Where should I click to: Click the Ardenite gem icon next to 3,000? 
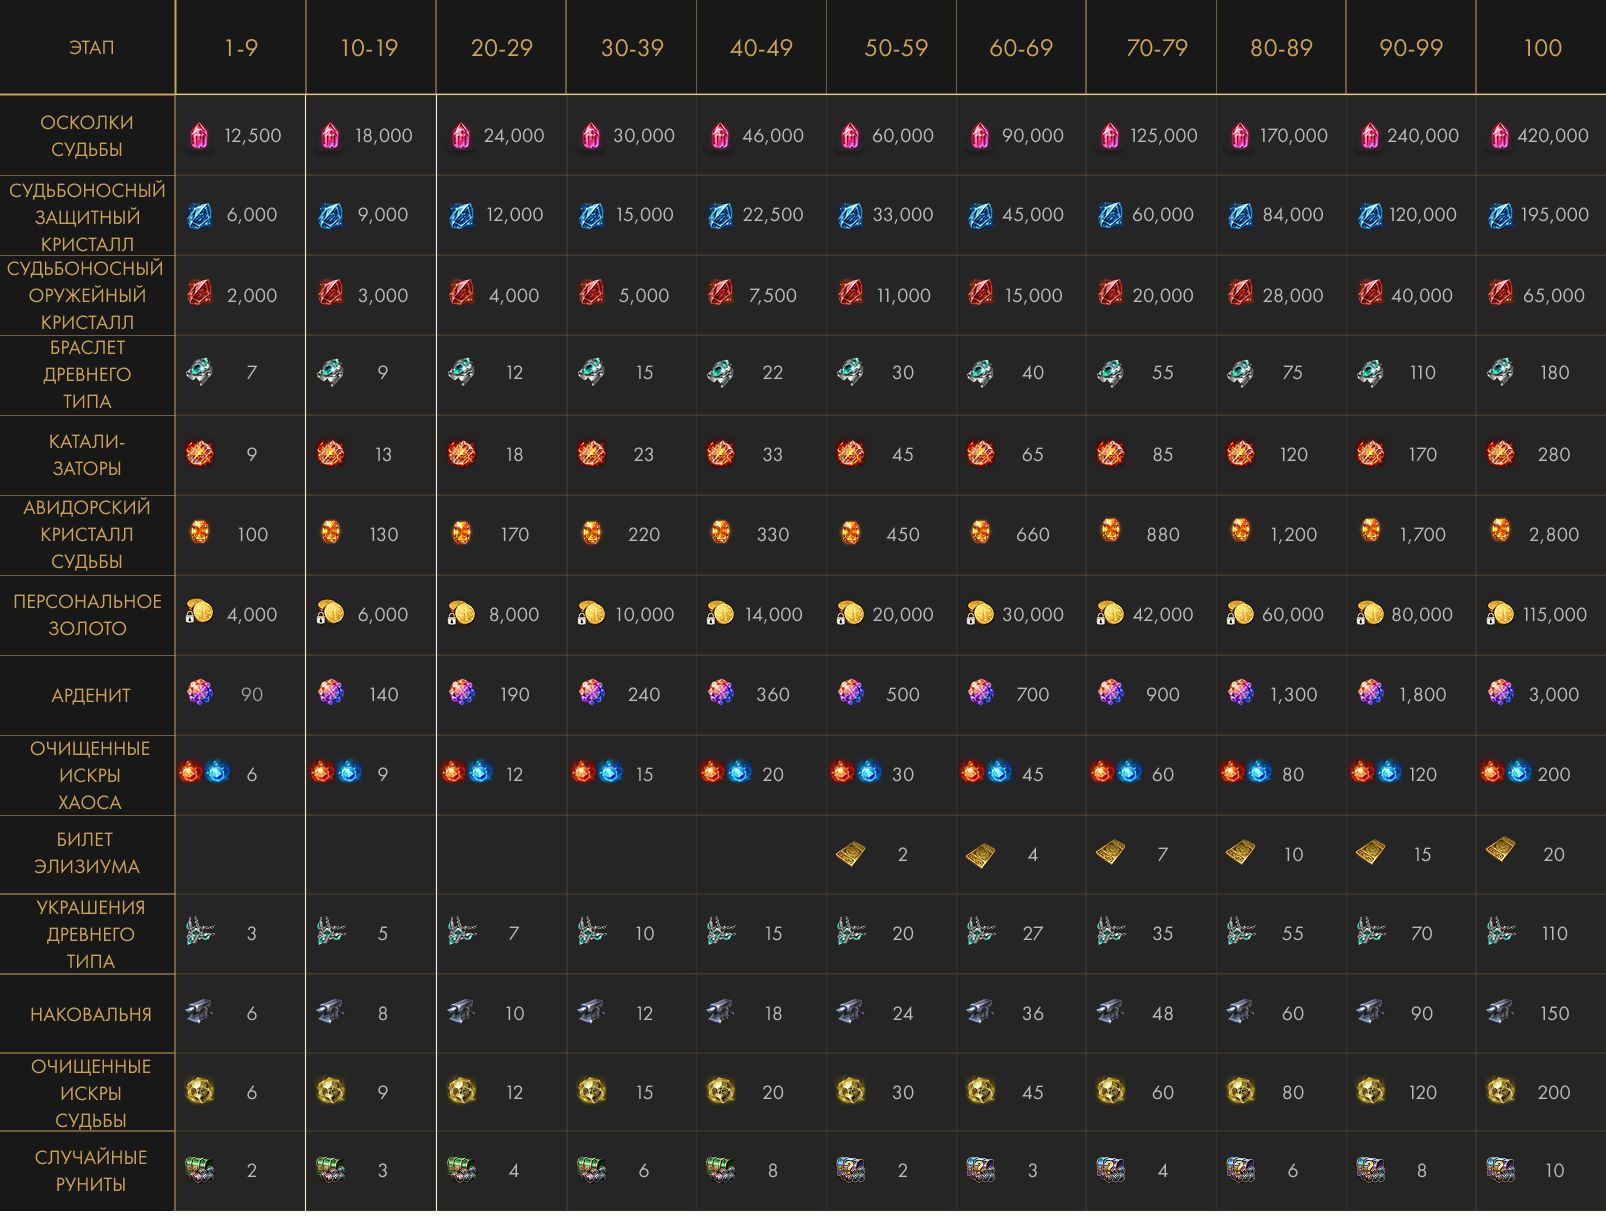coord(1500,692)
